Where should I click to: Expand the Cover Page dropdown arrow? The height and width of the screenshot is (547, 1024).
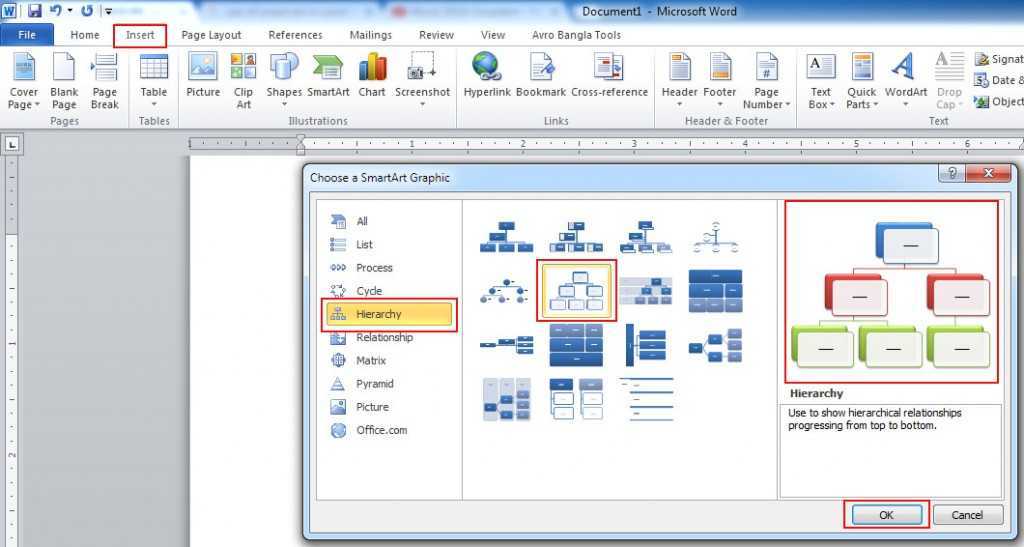[x=37, y=105]
